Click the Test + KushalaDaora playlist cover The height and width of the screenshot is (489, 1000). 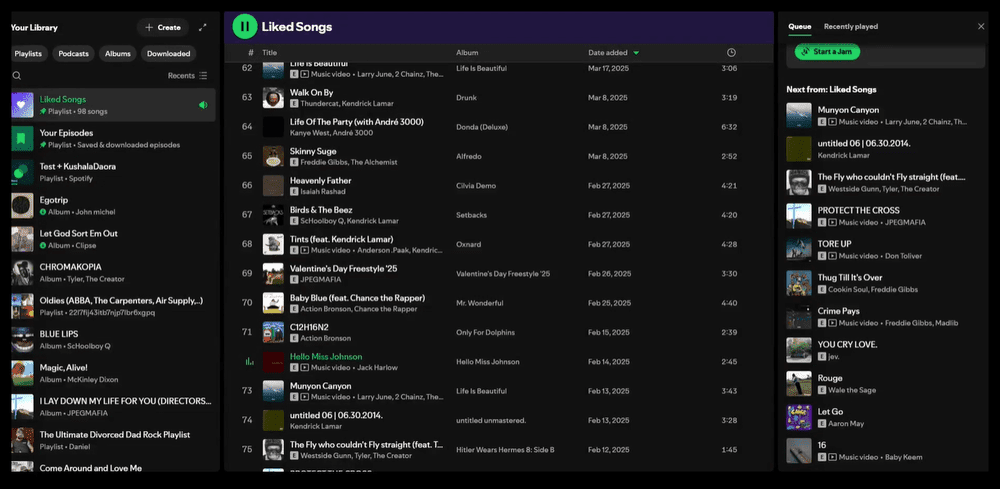pyautogui.click(x=22, y=172)
